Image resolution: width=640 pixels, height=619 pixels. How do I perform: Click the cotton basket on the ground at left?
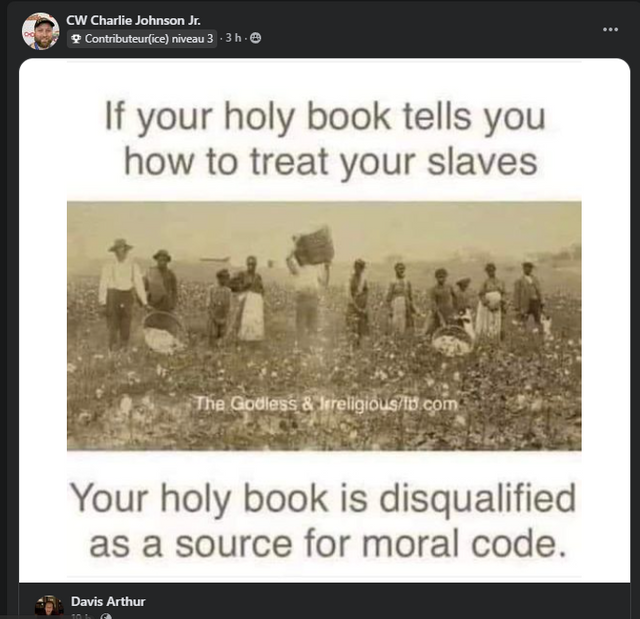coord(163,331)
